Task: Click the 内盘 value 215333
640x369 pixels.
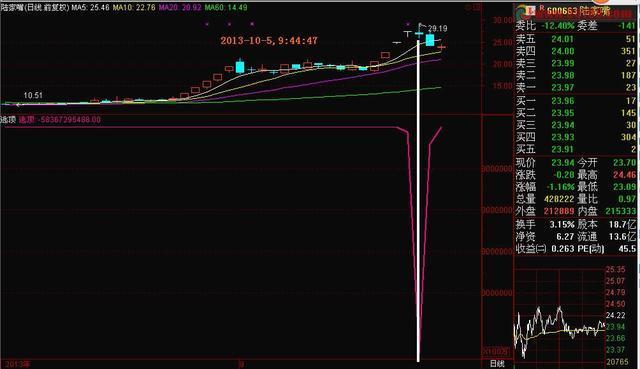Action: [x=620, y=211]
